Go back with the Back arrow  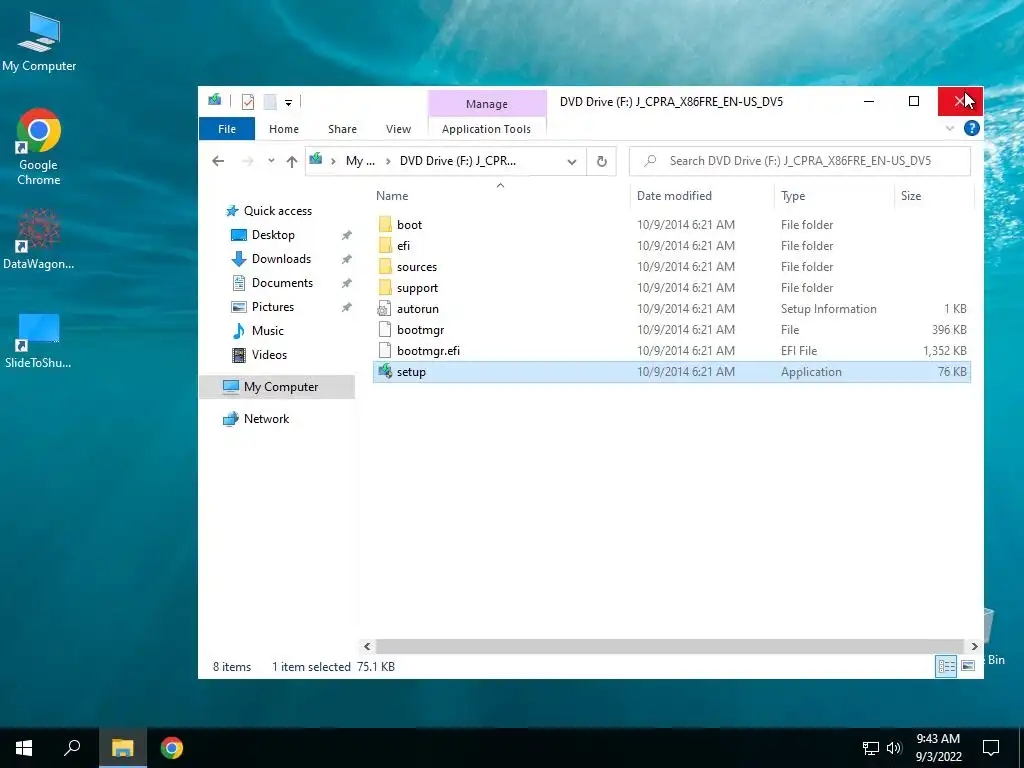pos(218,161)
